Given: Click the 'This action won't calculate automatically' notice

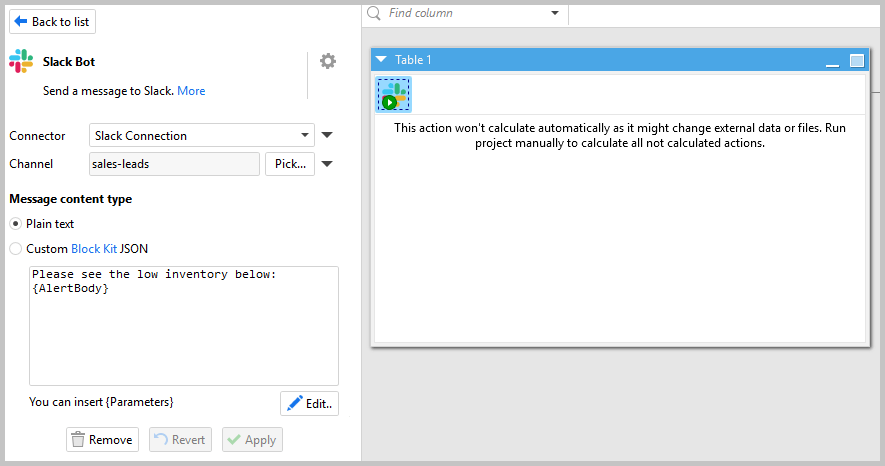Looking at the screenshot, I should [620, 135].
